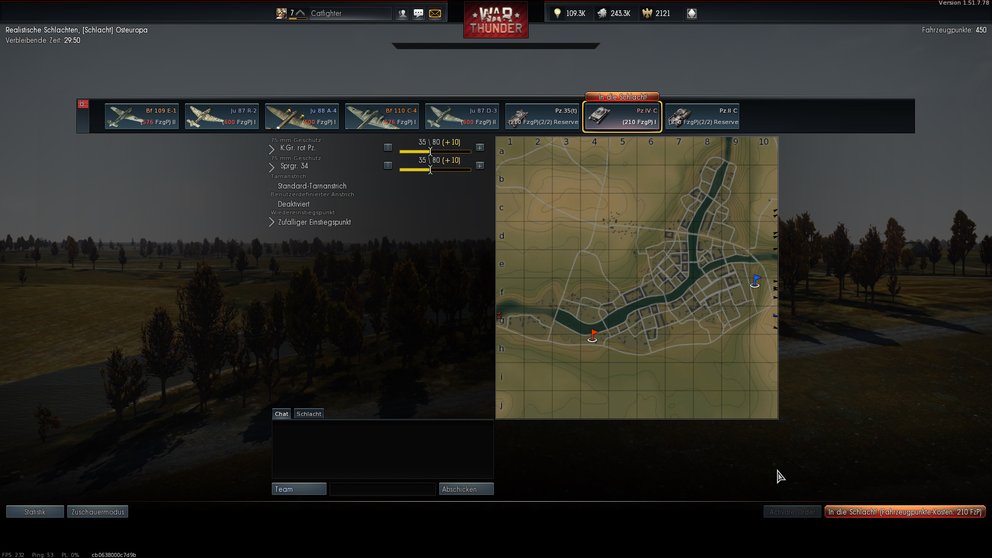Click the research points lightbulb icon
Image resolution: width=992 pixels, height=558 pixels.
coord(557,13)
